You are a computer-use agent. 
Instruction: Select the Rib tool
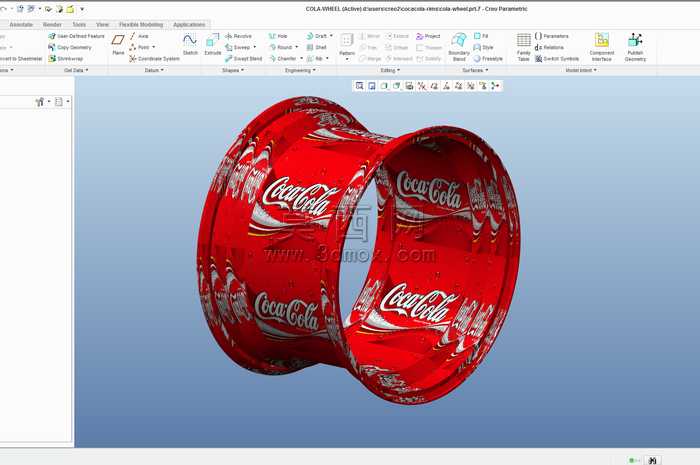point(315,58)
